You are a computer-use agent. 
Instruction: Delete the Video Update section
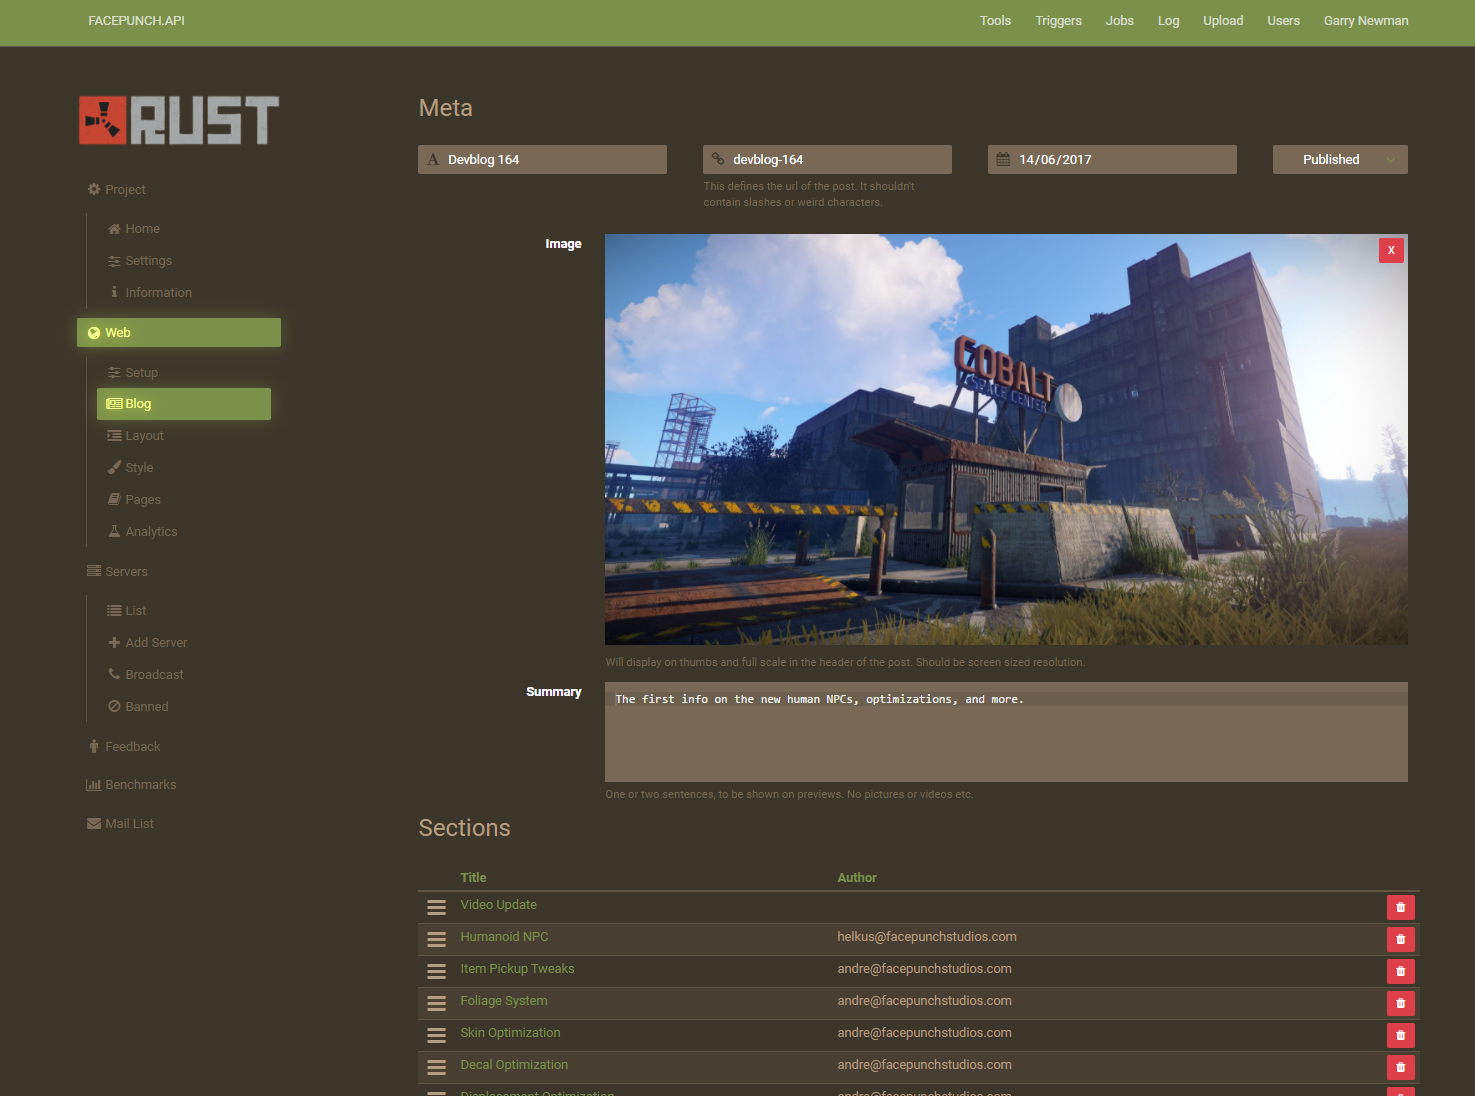(1400, 907)
